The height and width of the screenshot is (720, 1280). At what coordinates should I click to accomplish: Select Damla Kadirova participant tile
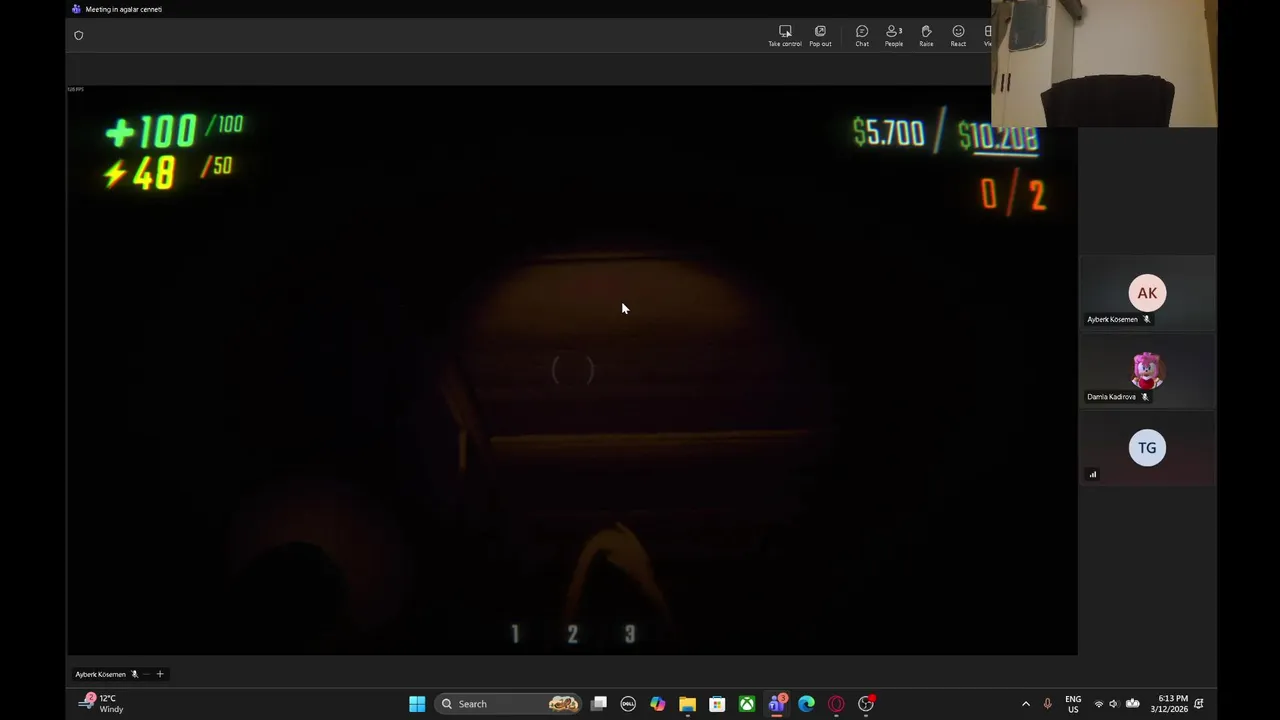1147,370
